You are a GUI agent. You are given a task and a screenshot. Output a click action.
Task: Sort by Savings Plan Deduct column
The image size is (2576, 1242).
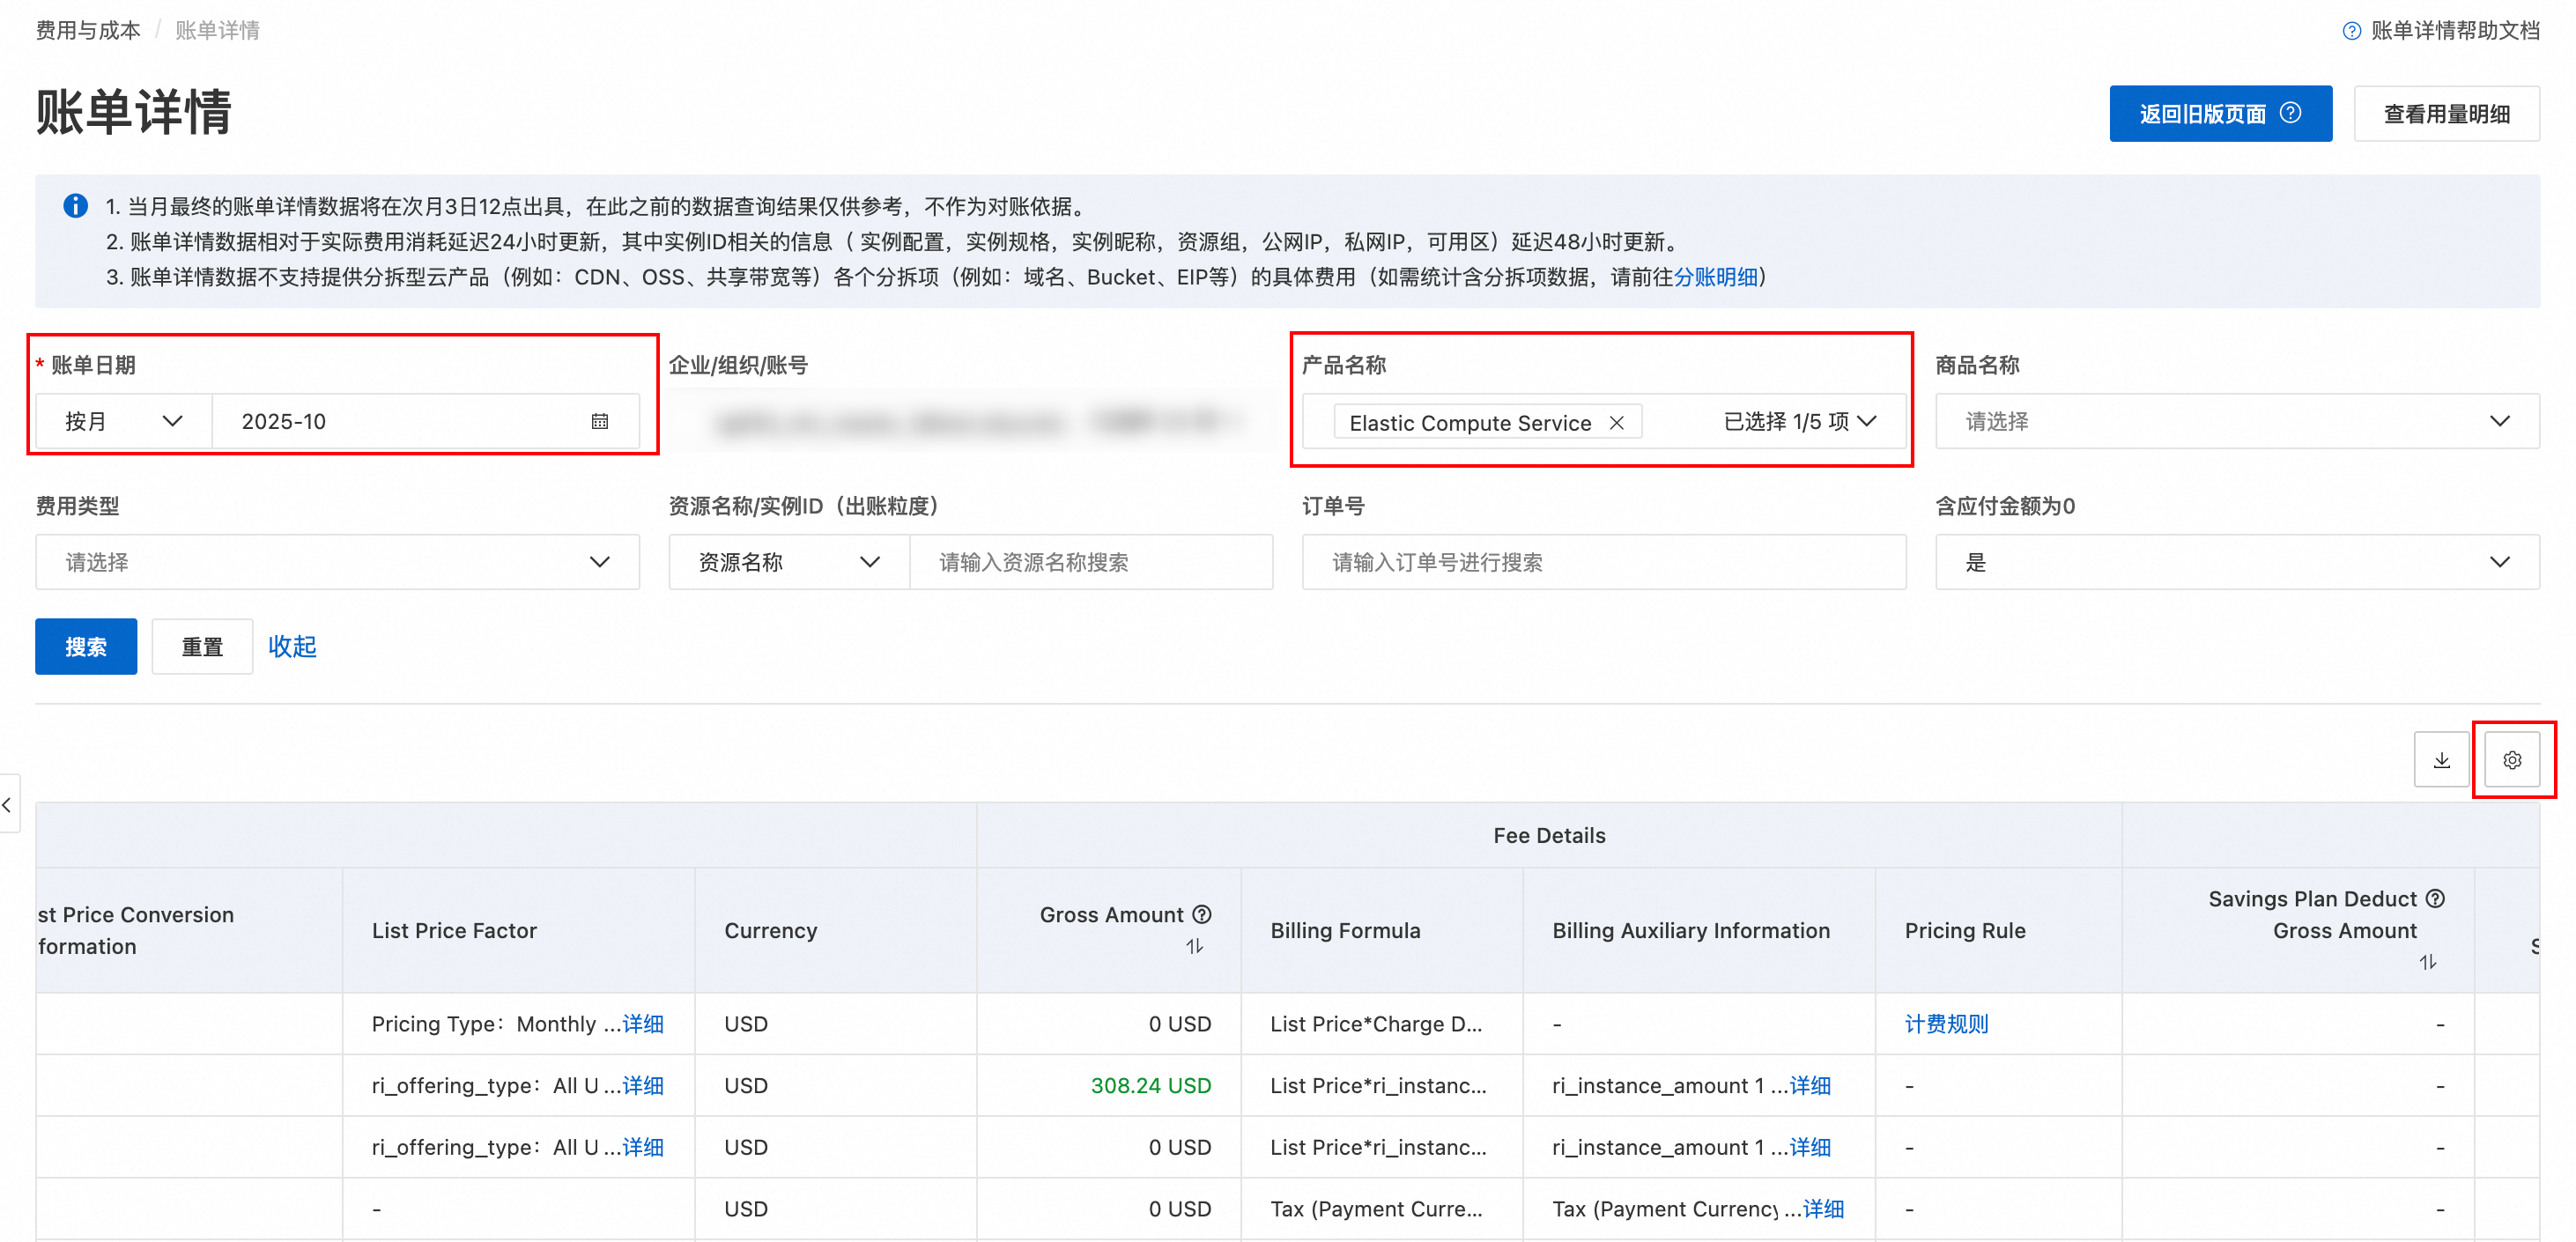point(2427,962)
